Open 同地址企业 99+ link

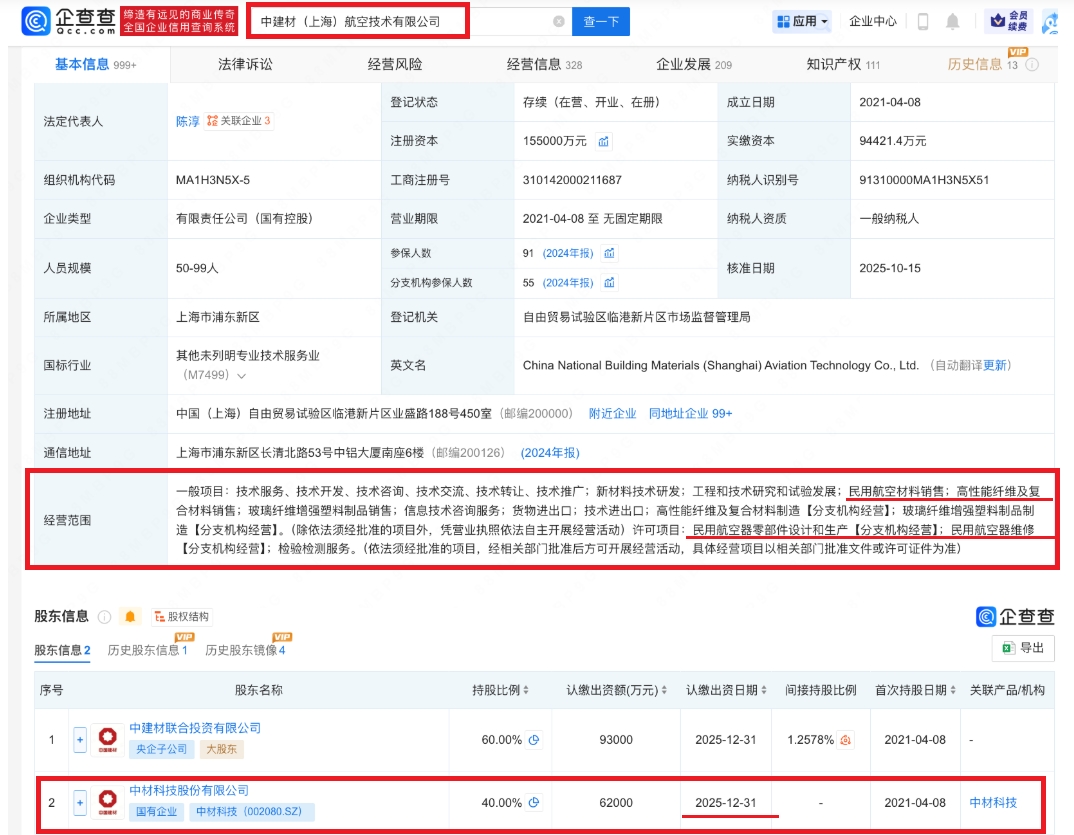coord(690,414)
